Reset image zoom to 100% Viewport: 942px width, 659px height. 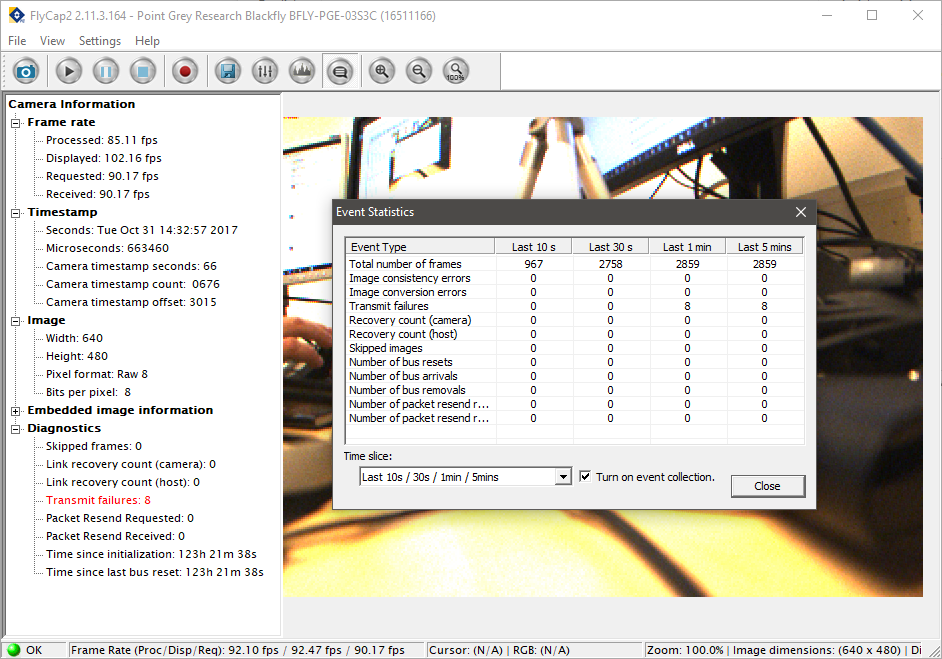coord(455,70)
